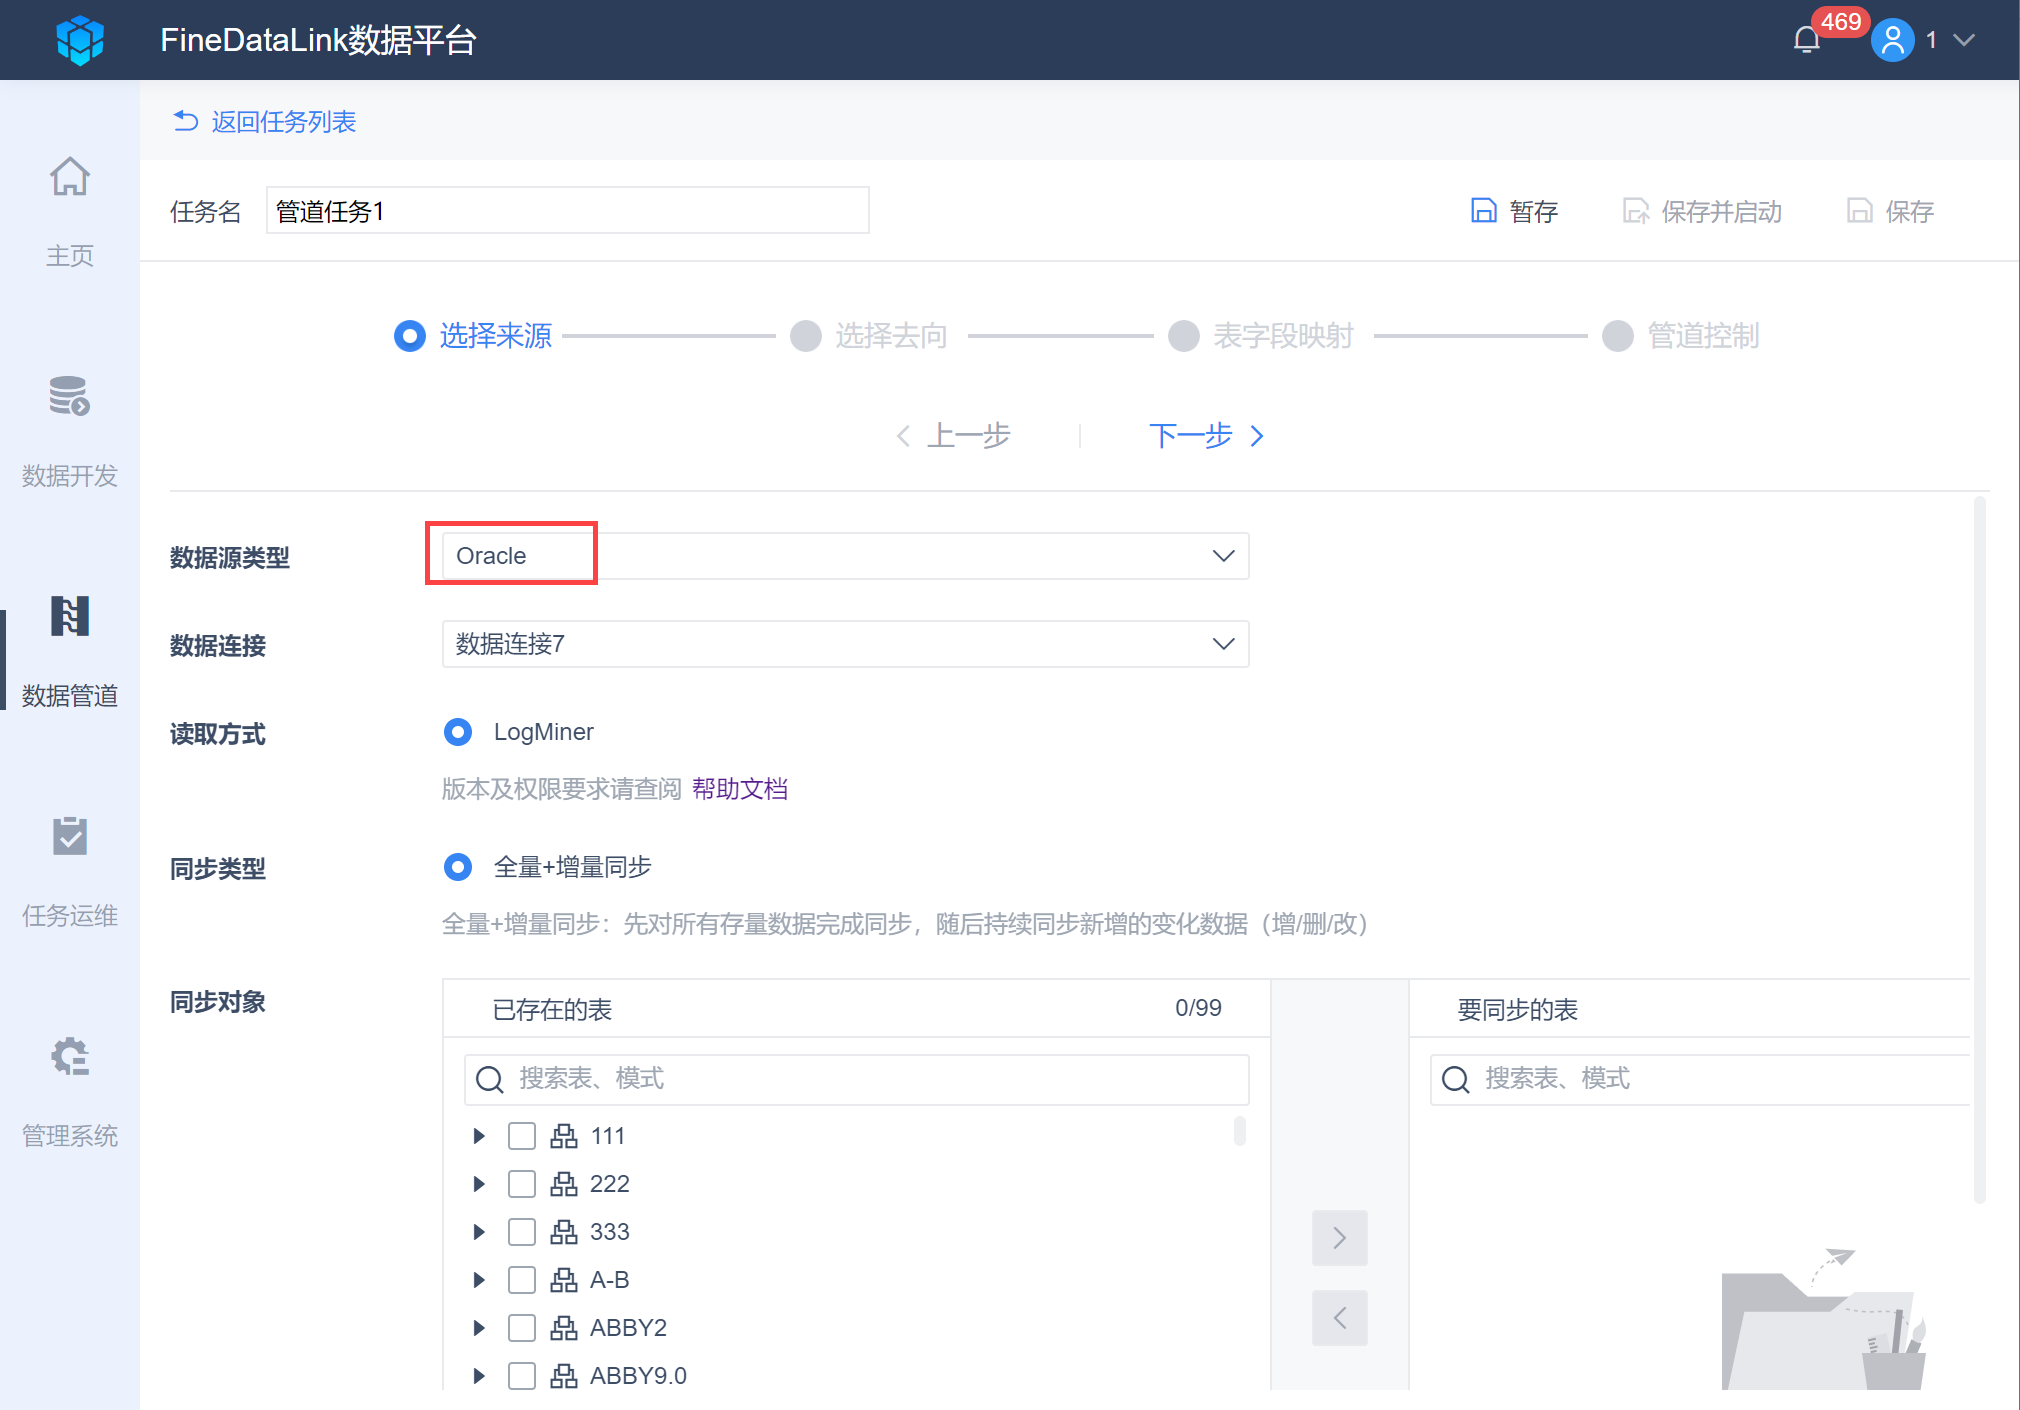Select the LogMiner radio button
The image size is (2020, 1410).
[458, 732]
